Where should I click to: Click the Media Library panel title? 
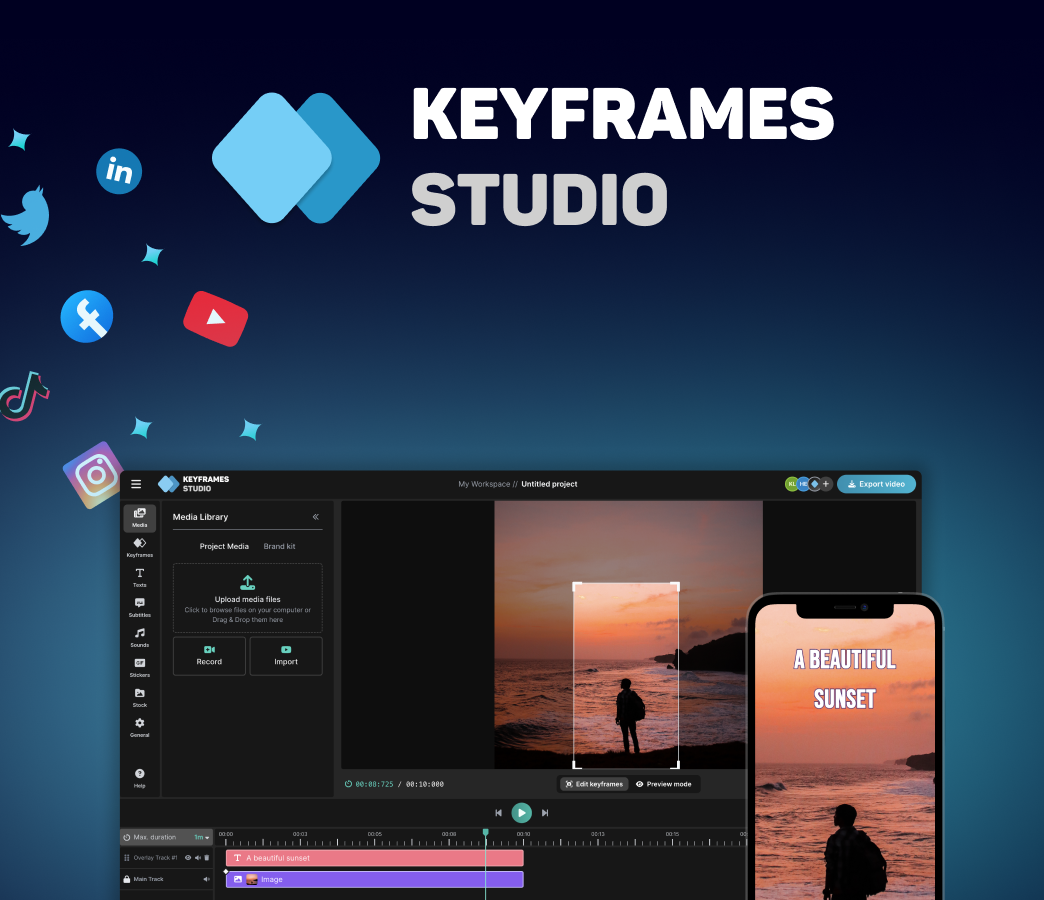(x=200, y=517)
